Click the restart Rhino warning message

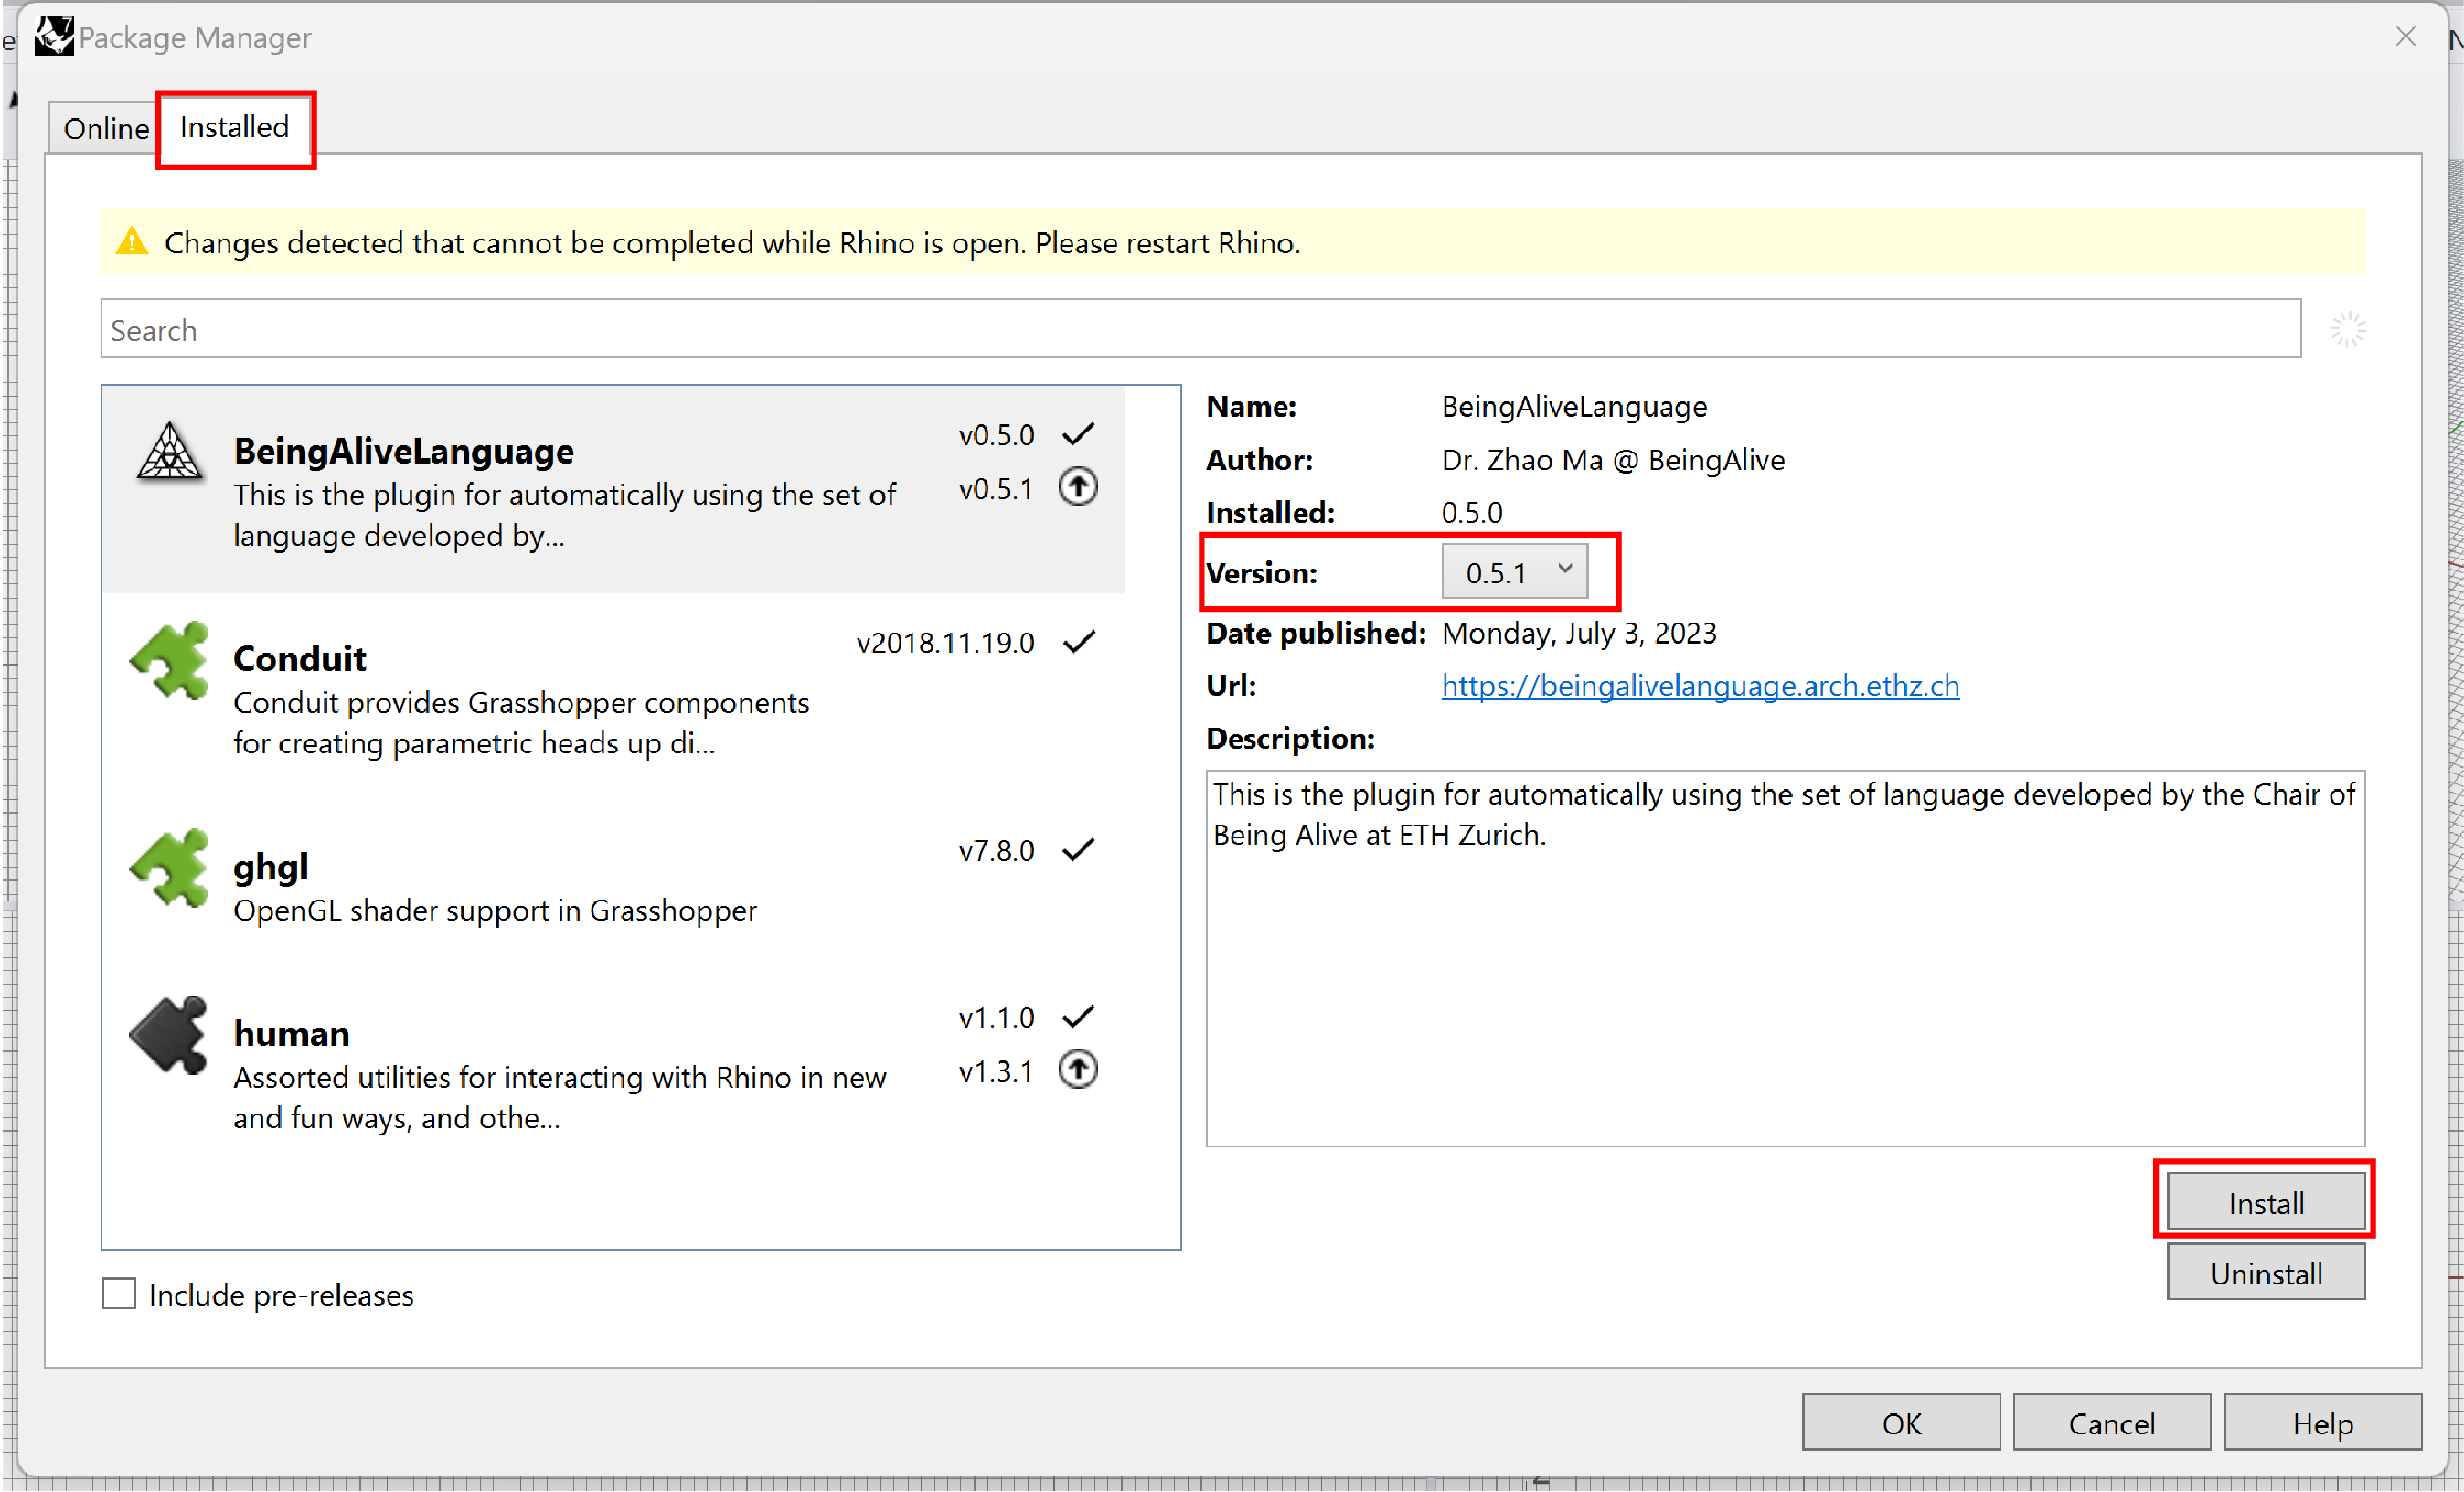732,242
